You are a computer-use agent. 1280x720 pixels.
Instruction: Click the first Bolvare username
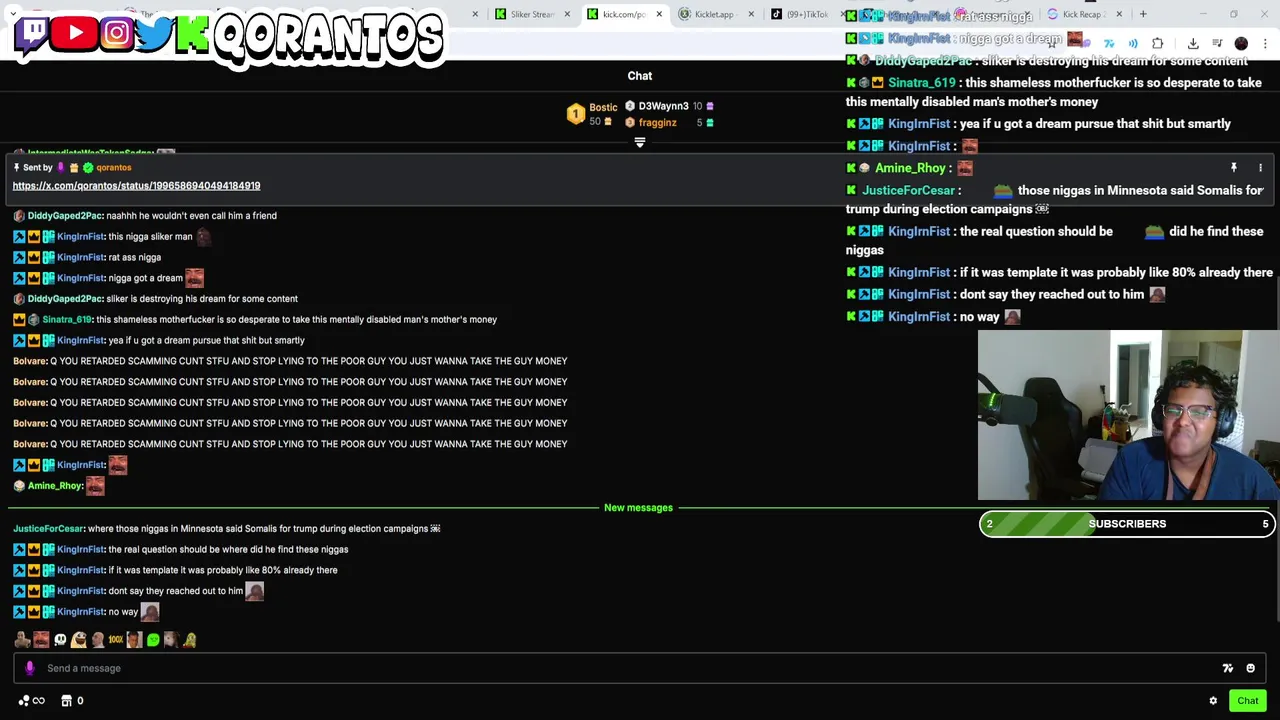pos(30,361)
